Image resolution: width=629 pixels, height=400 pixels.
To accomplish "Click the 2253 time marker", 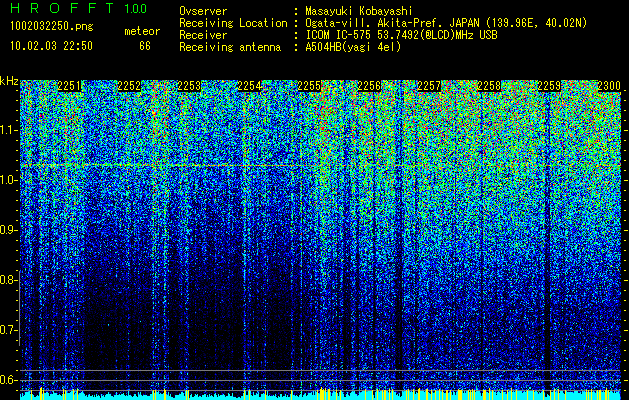I will (189, 86).
